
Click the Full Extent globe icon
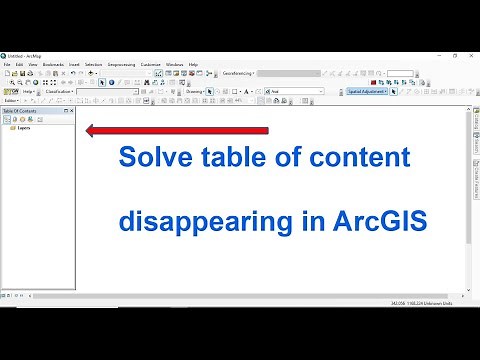(x=36, y=82)
